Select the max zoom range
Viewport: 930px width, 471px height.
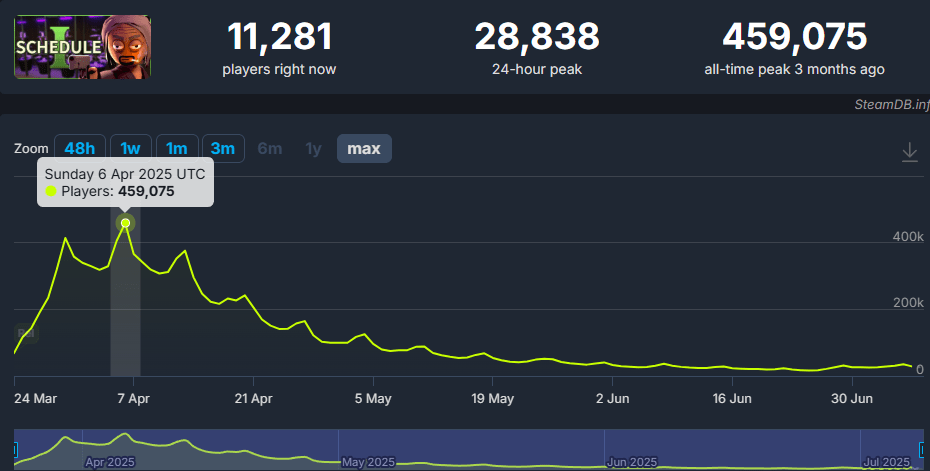[364, 148]
